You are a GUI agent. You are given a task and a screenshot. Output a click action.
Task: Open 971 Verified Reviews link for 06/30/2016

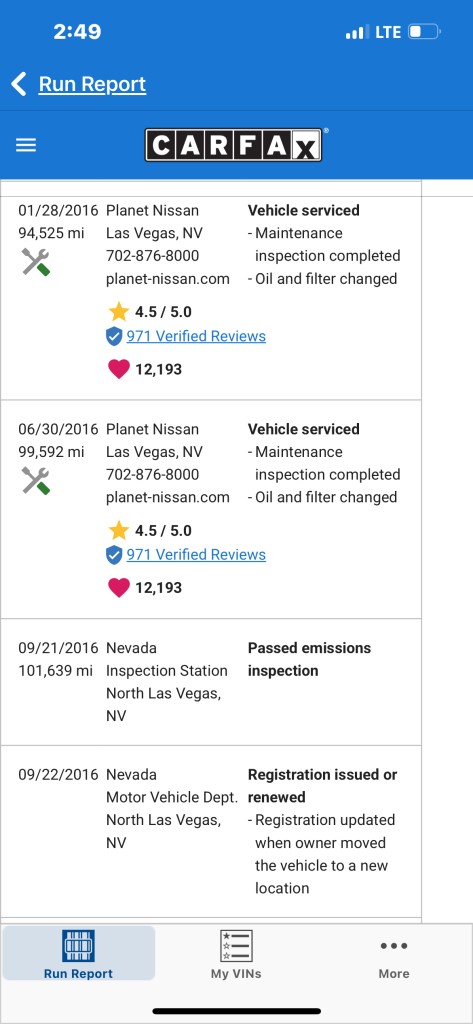(196, 554)
